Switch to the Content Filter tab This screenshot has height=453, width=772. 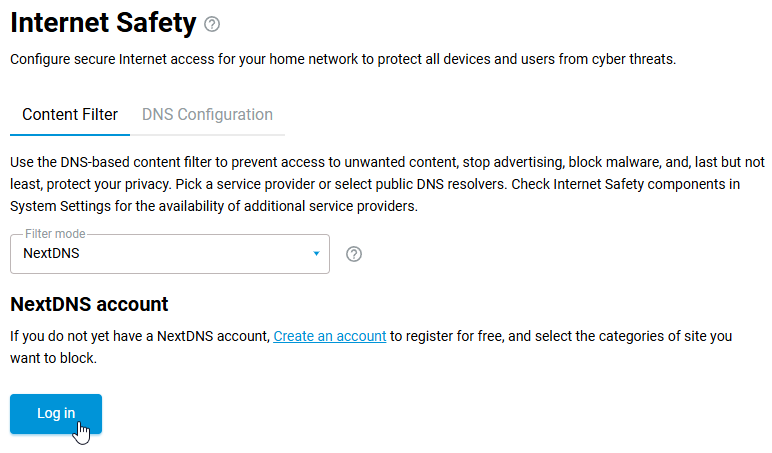pyautogui.click(x=70, y=115)
